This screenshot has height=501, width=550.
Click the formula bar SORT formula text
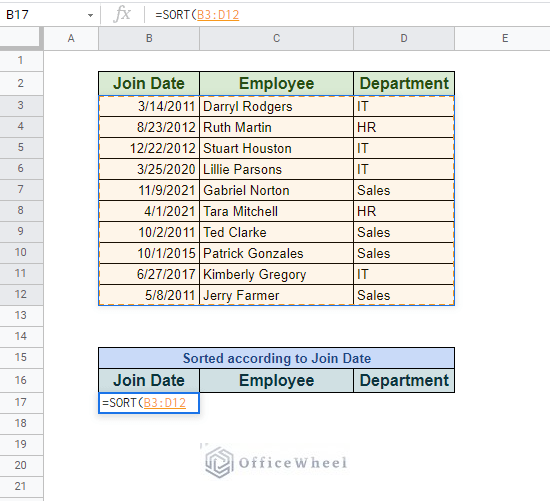tap(197, 15)
